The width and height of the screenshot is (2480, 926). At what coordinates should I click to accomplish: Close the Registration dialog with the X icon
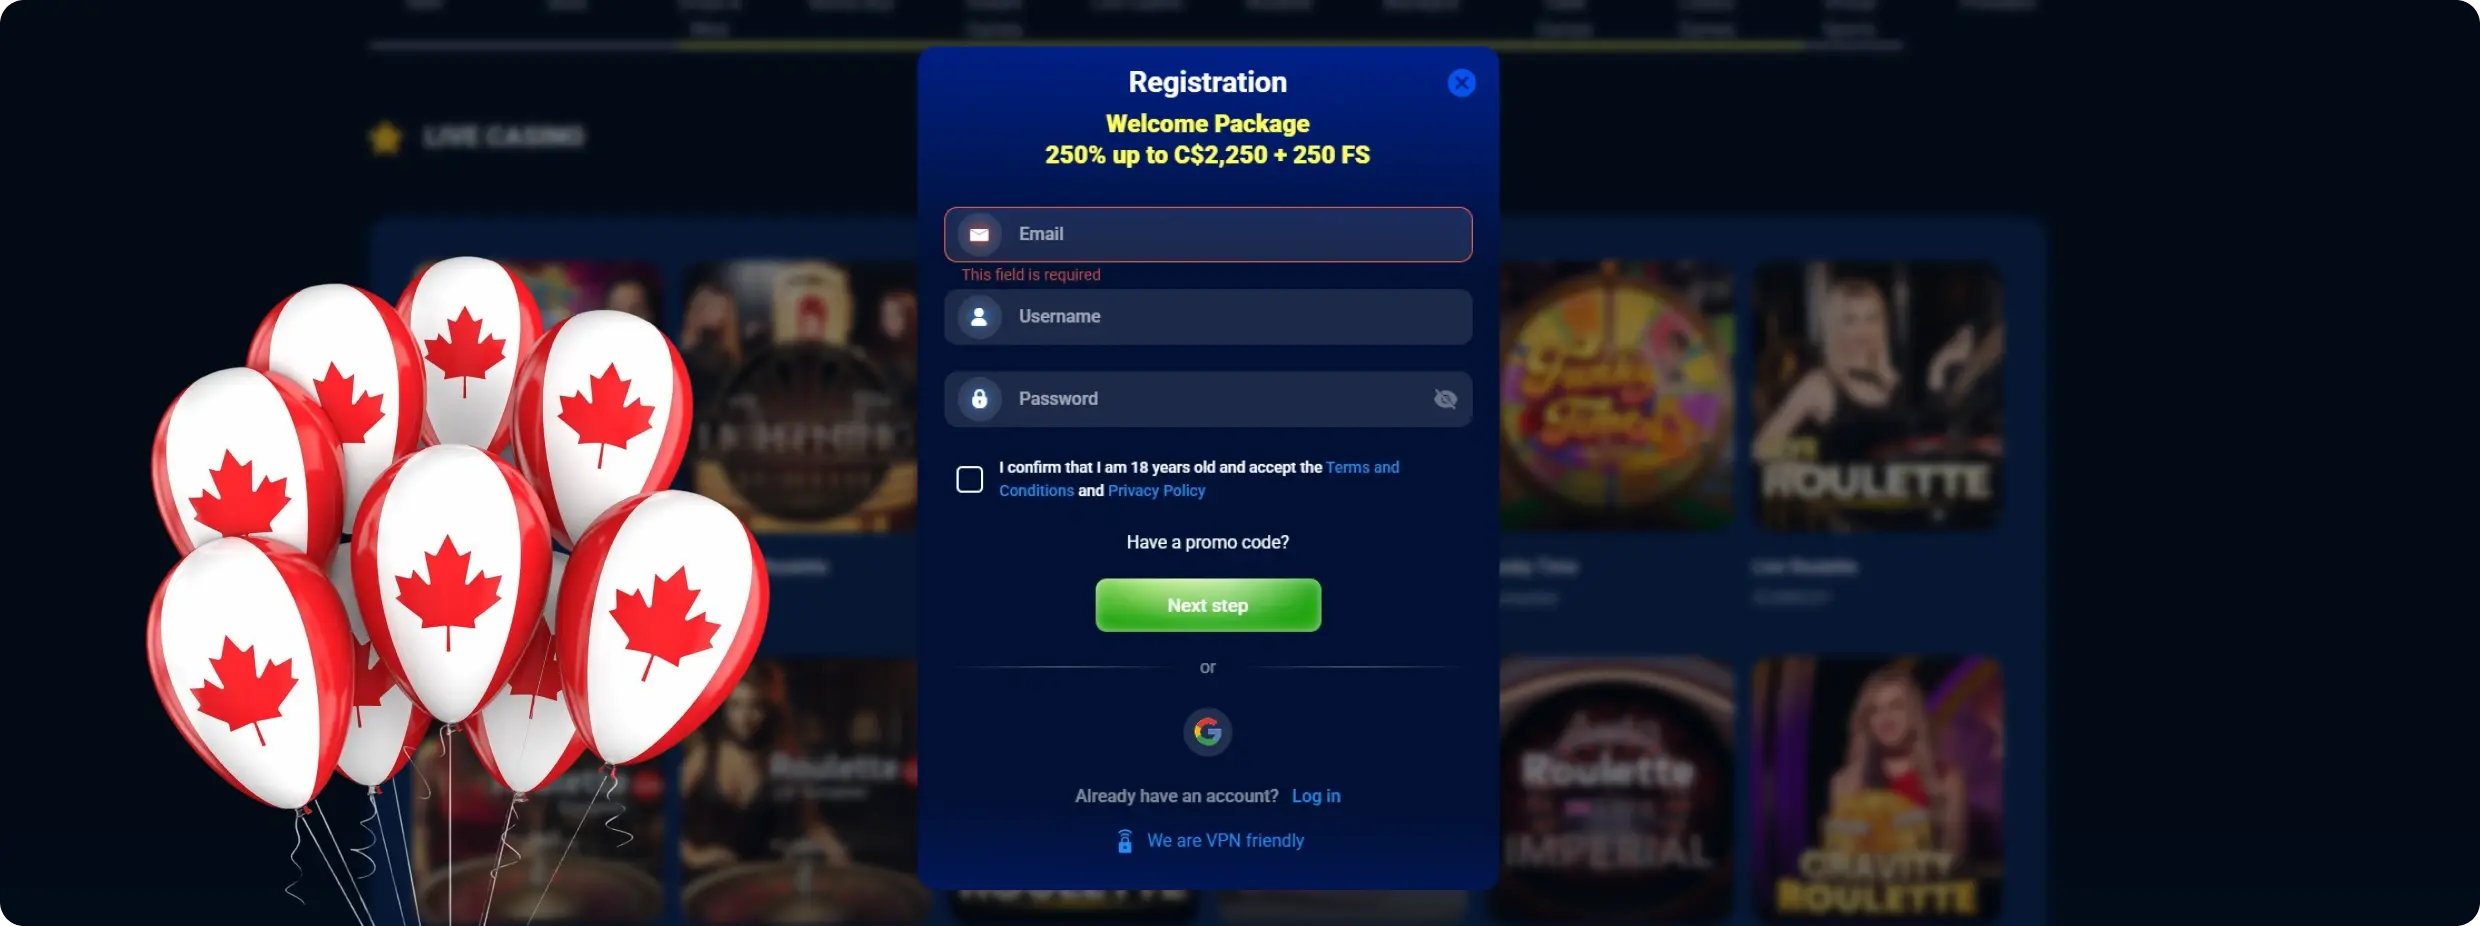(x=1461, y=83)
